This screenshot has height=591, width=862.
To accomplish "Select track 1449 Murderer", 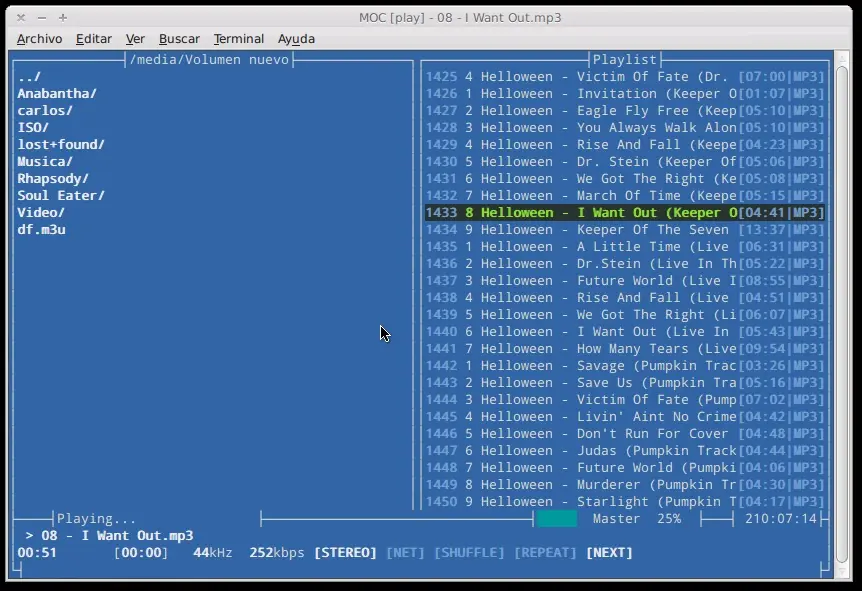I will (625, 485).
